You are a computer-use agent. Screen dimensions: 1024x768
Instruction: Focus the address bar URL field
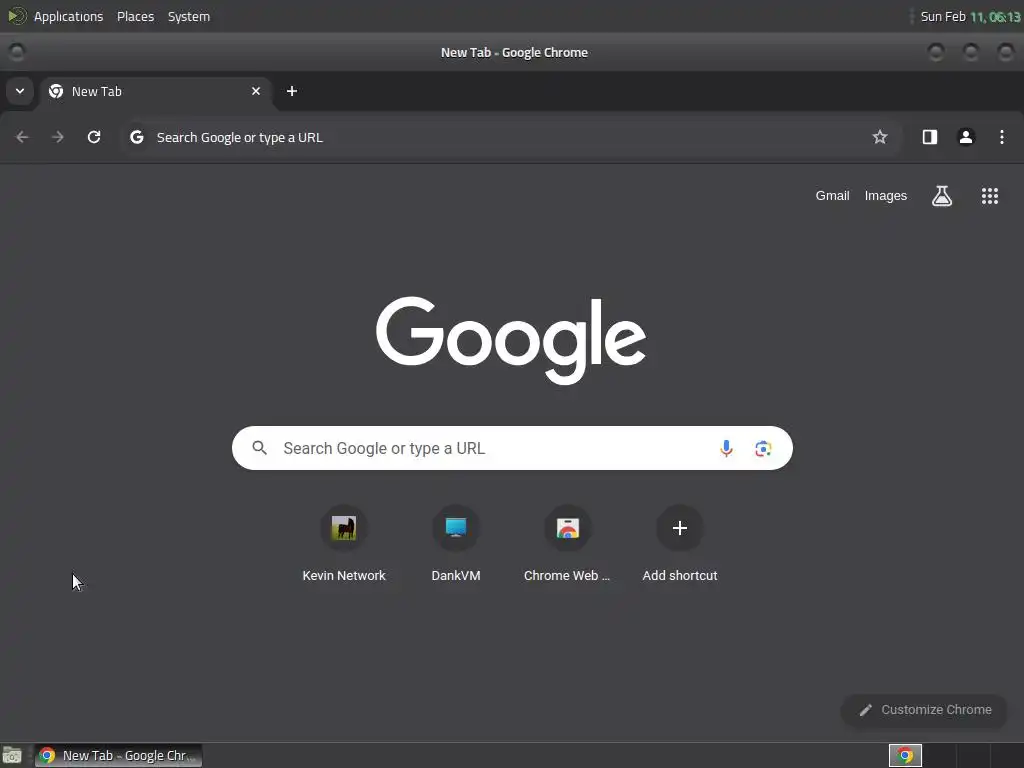pos(511,137)
